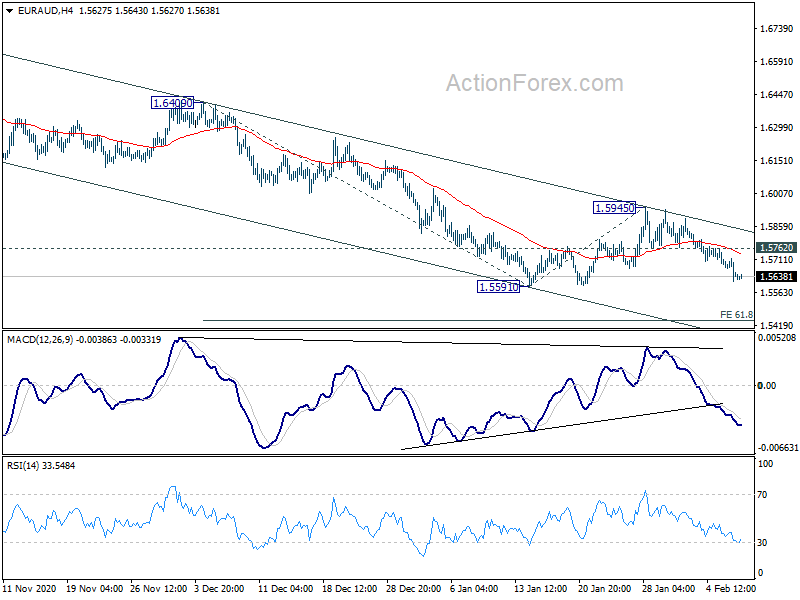
Task: Select the RSI(14) 33.5484 indicator label
Action: pyautogui.click(x=41, y=466)
